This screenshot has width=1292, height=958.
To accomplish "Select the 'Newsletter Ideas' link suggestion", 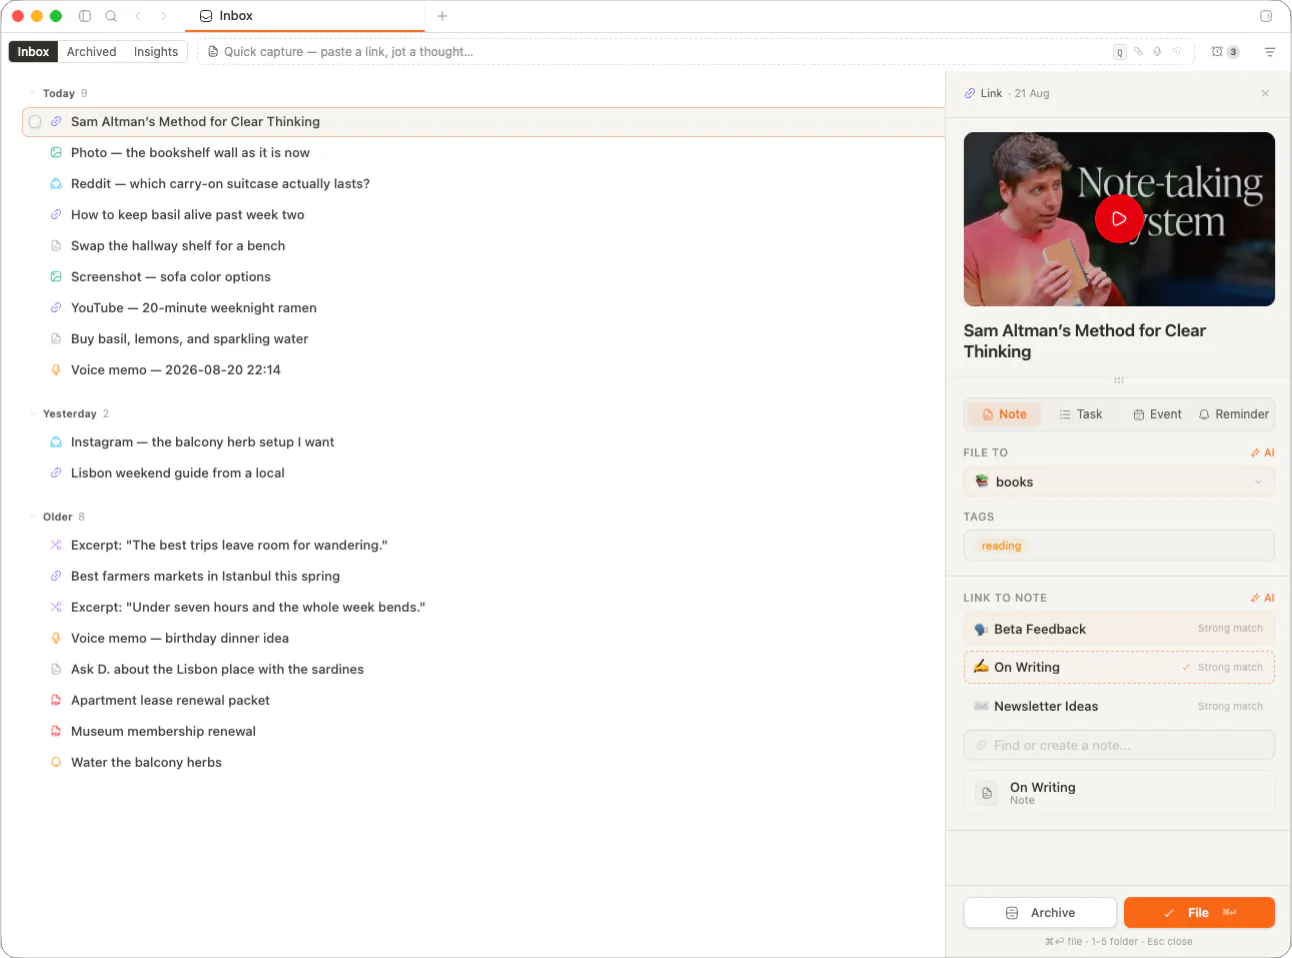I will [x=1119, y=706].
